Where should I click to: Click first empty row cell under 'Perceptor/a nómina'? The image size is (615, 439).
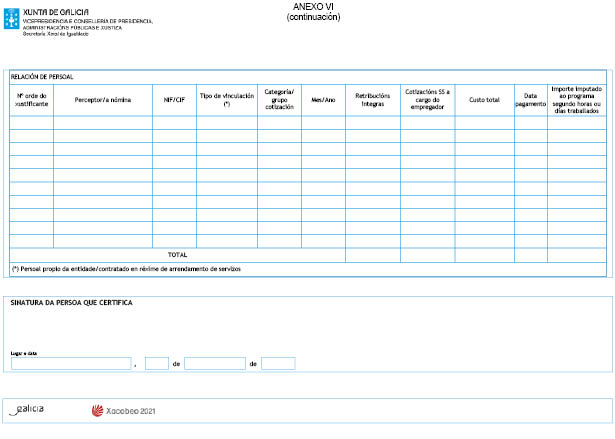point(103,123)
